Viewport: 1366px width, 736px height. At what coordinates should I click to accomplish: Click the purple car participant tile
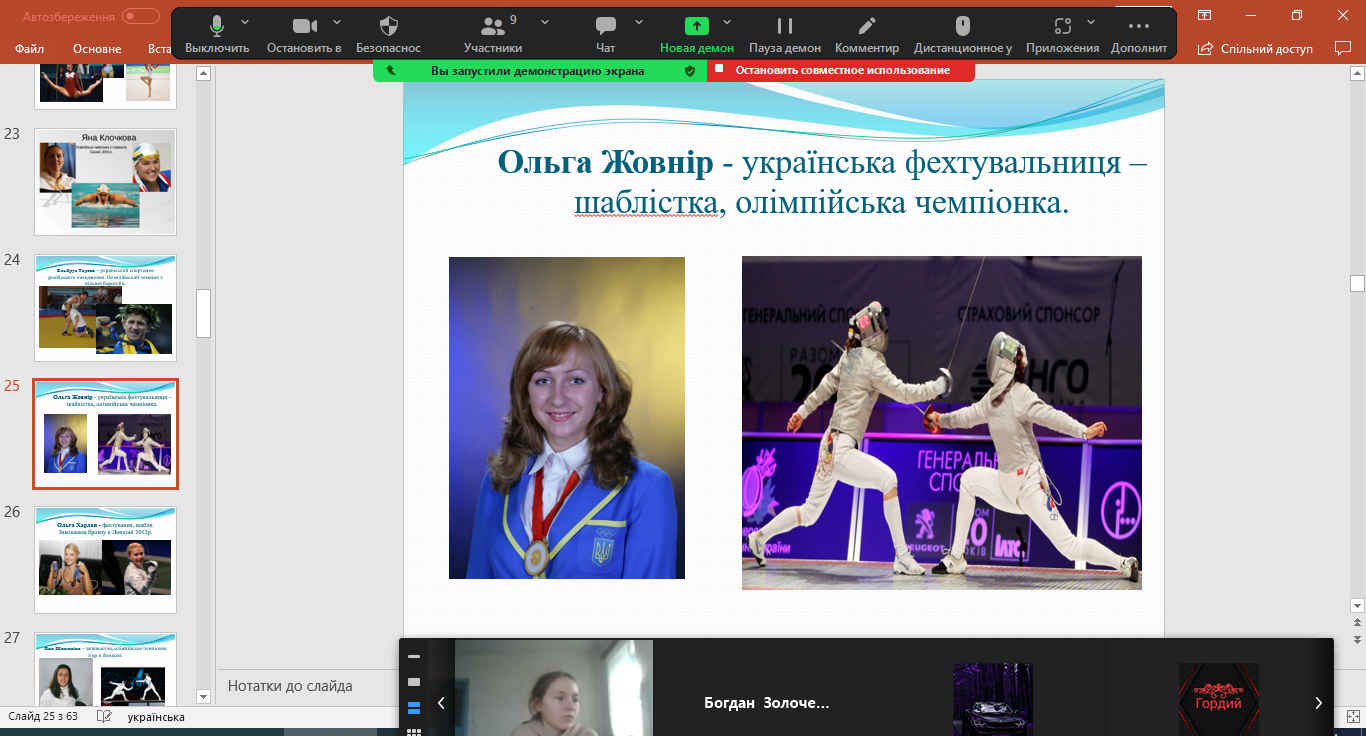coord(993,699)
